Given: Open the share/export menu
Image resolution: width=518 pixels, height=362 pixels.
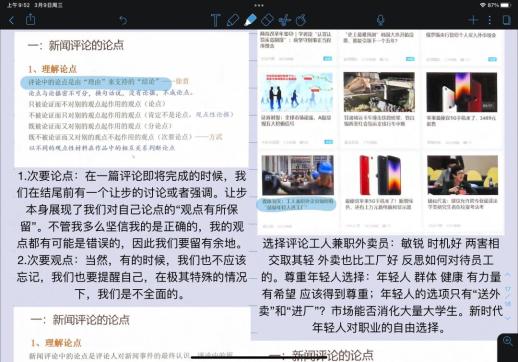Looking at the screenshot, I should (30, 19).
